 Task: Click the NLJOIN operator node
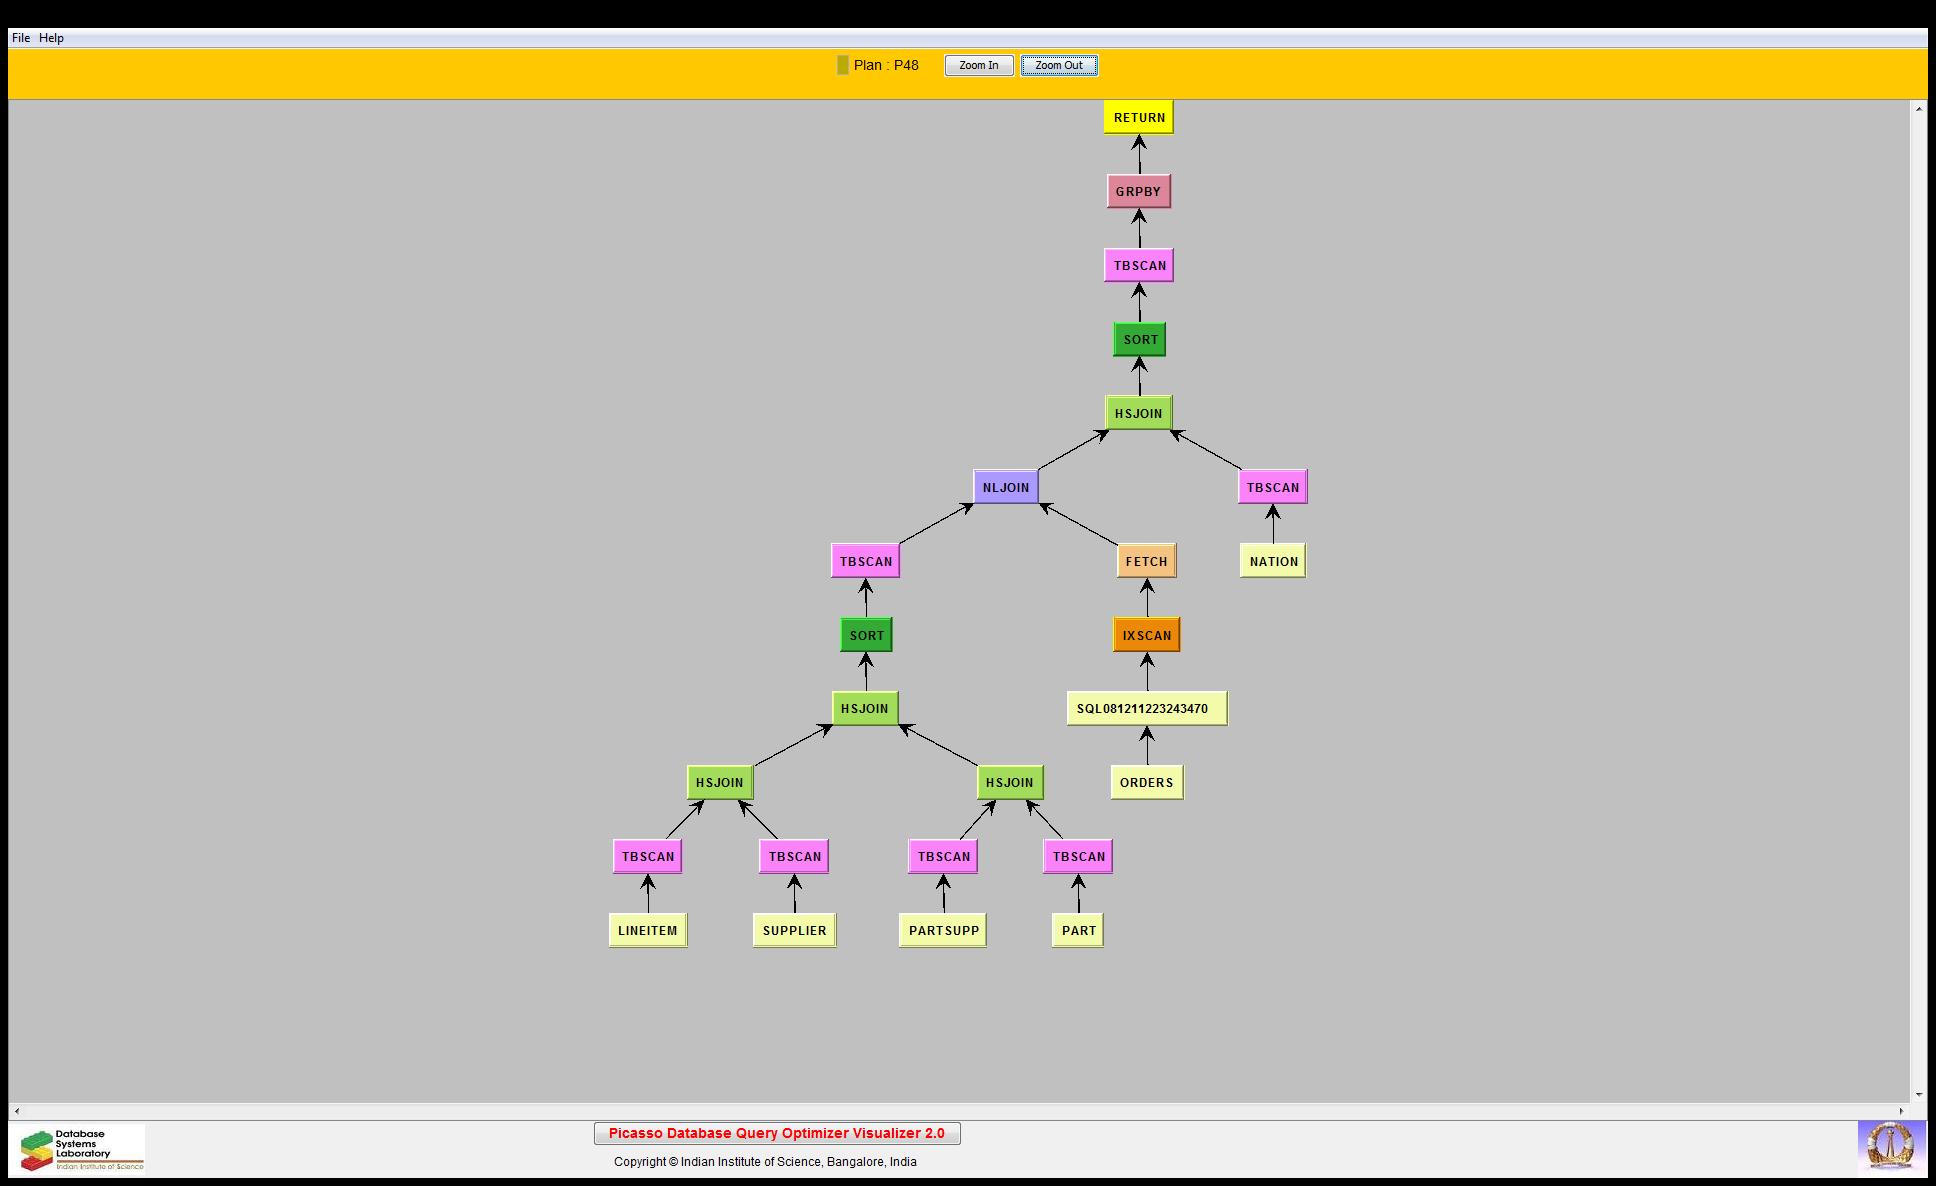(x=1005, y=487)
